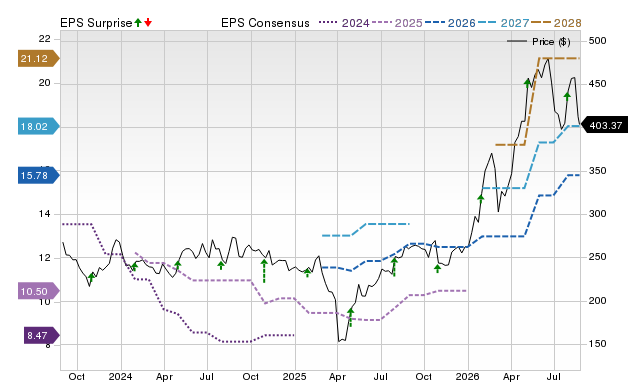Click the 150 label on the price axis
Viewport: 640px width, 382px height.
coord(598,344)
